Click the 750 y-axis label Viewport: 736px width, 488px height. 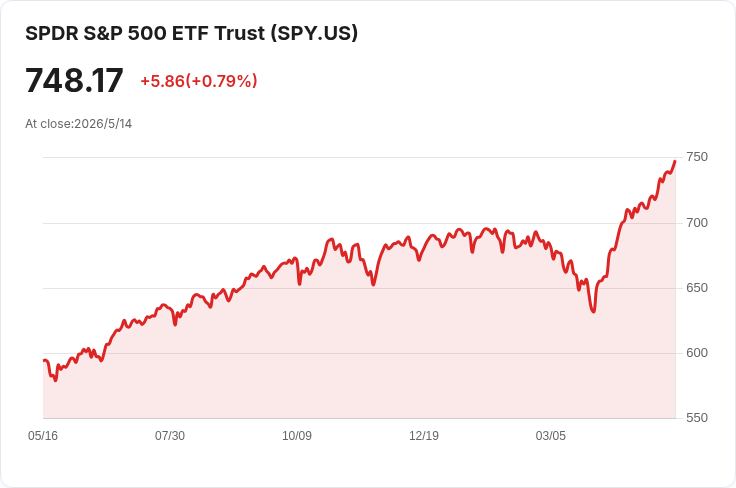pos(697,157)
